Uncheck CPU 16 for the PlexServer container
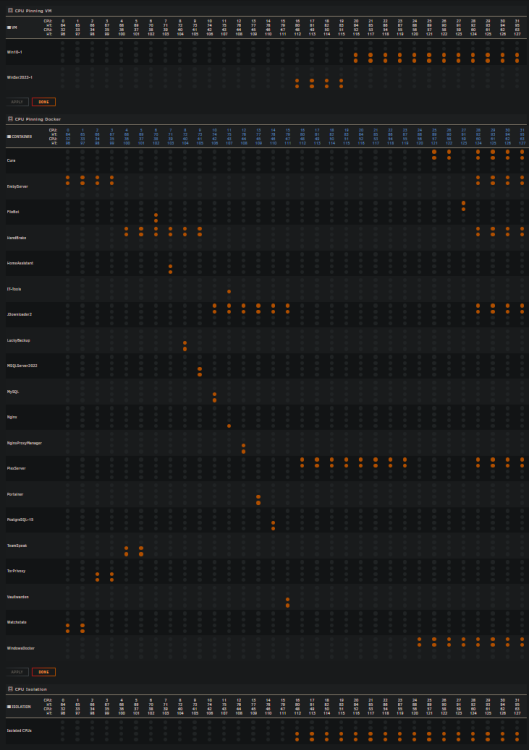 (x=302, y=460)
